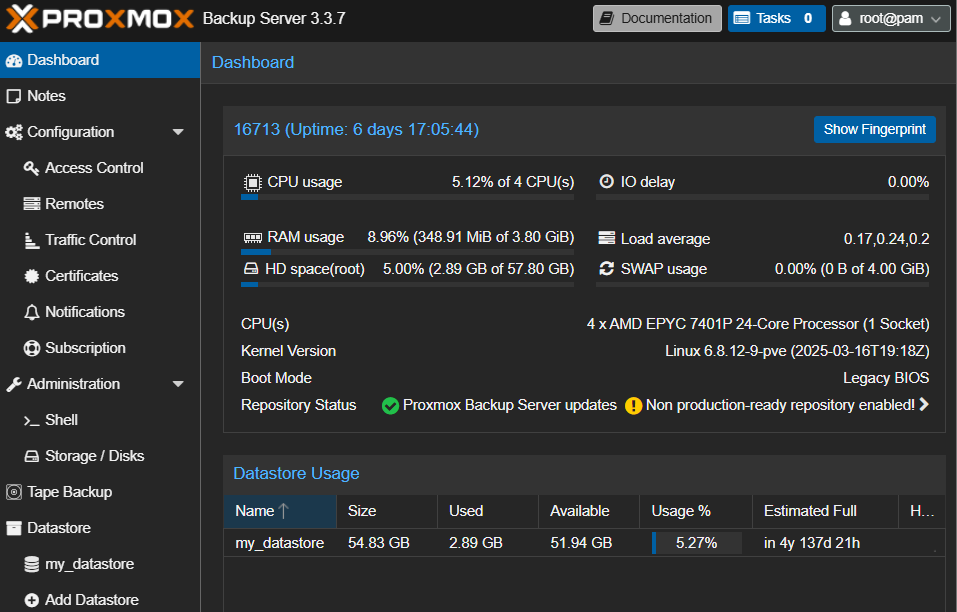Image resolution: width=957 pixels, height=612 pixels.
Task: Collapse the Configuration section arrow
Action: pyautogui.click(x=178, y=132)
